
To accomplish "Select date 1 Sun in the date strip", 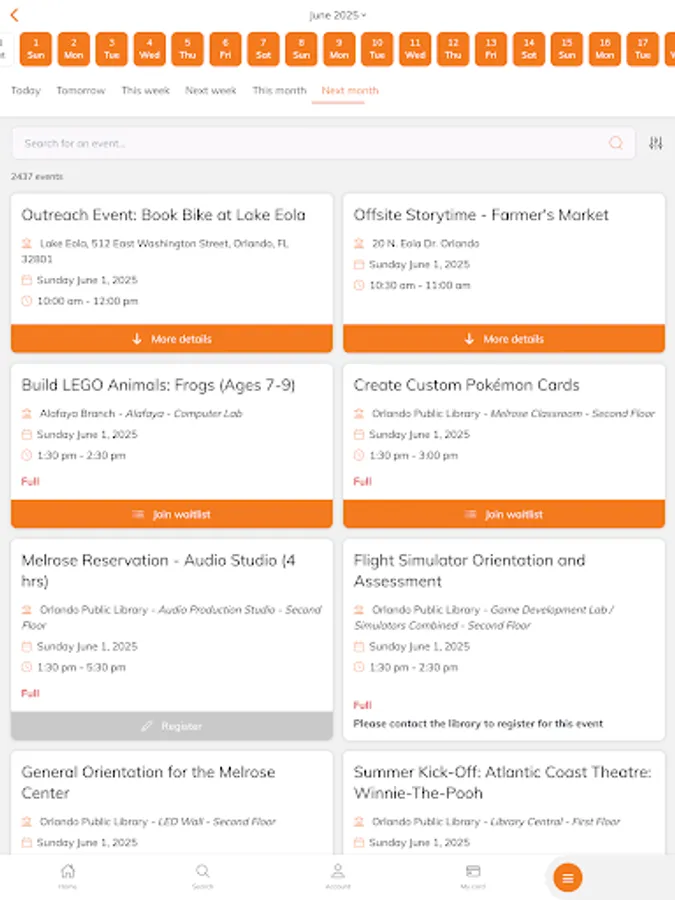I will coord(35,47).
